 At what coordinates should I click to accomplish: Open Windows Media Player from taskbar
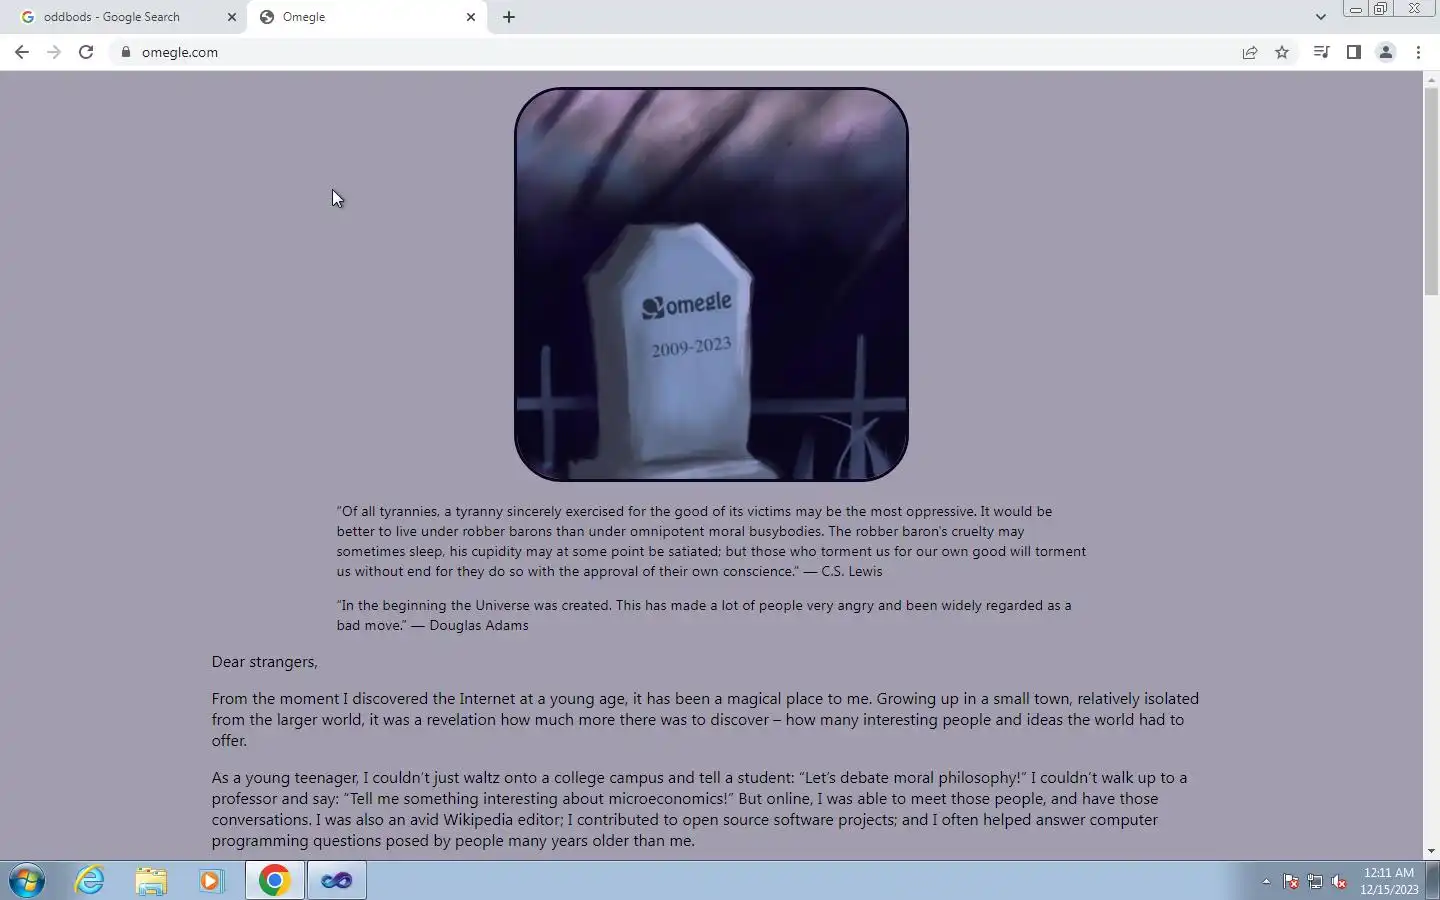tap(211, 881)
